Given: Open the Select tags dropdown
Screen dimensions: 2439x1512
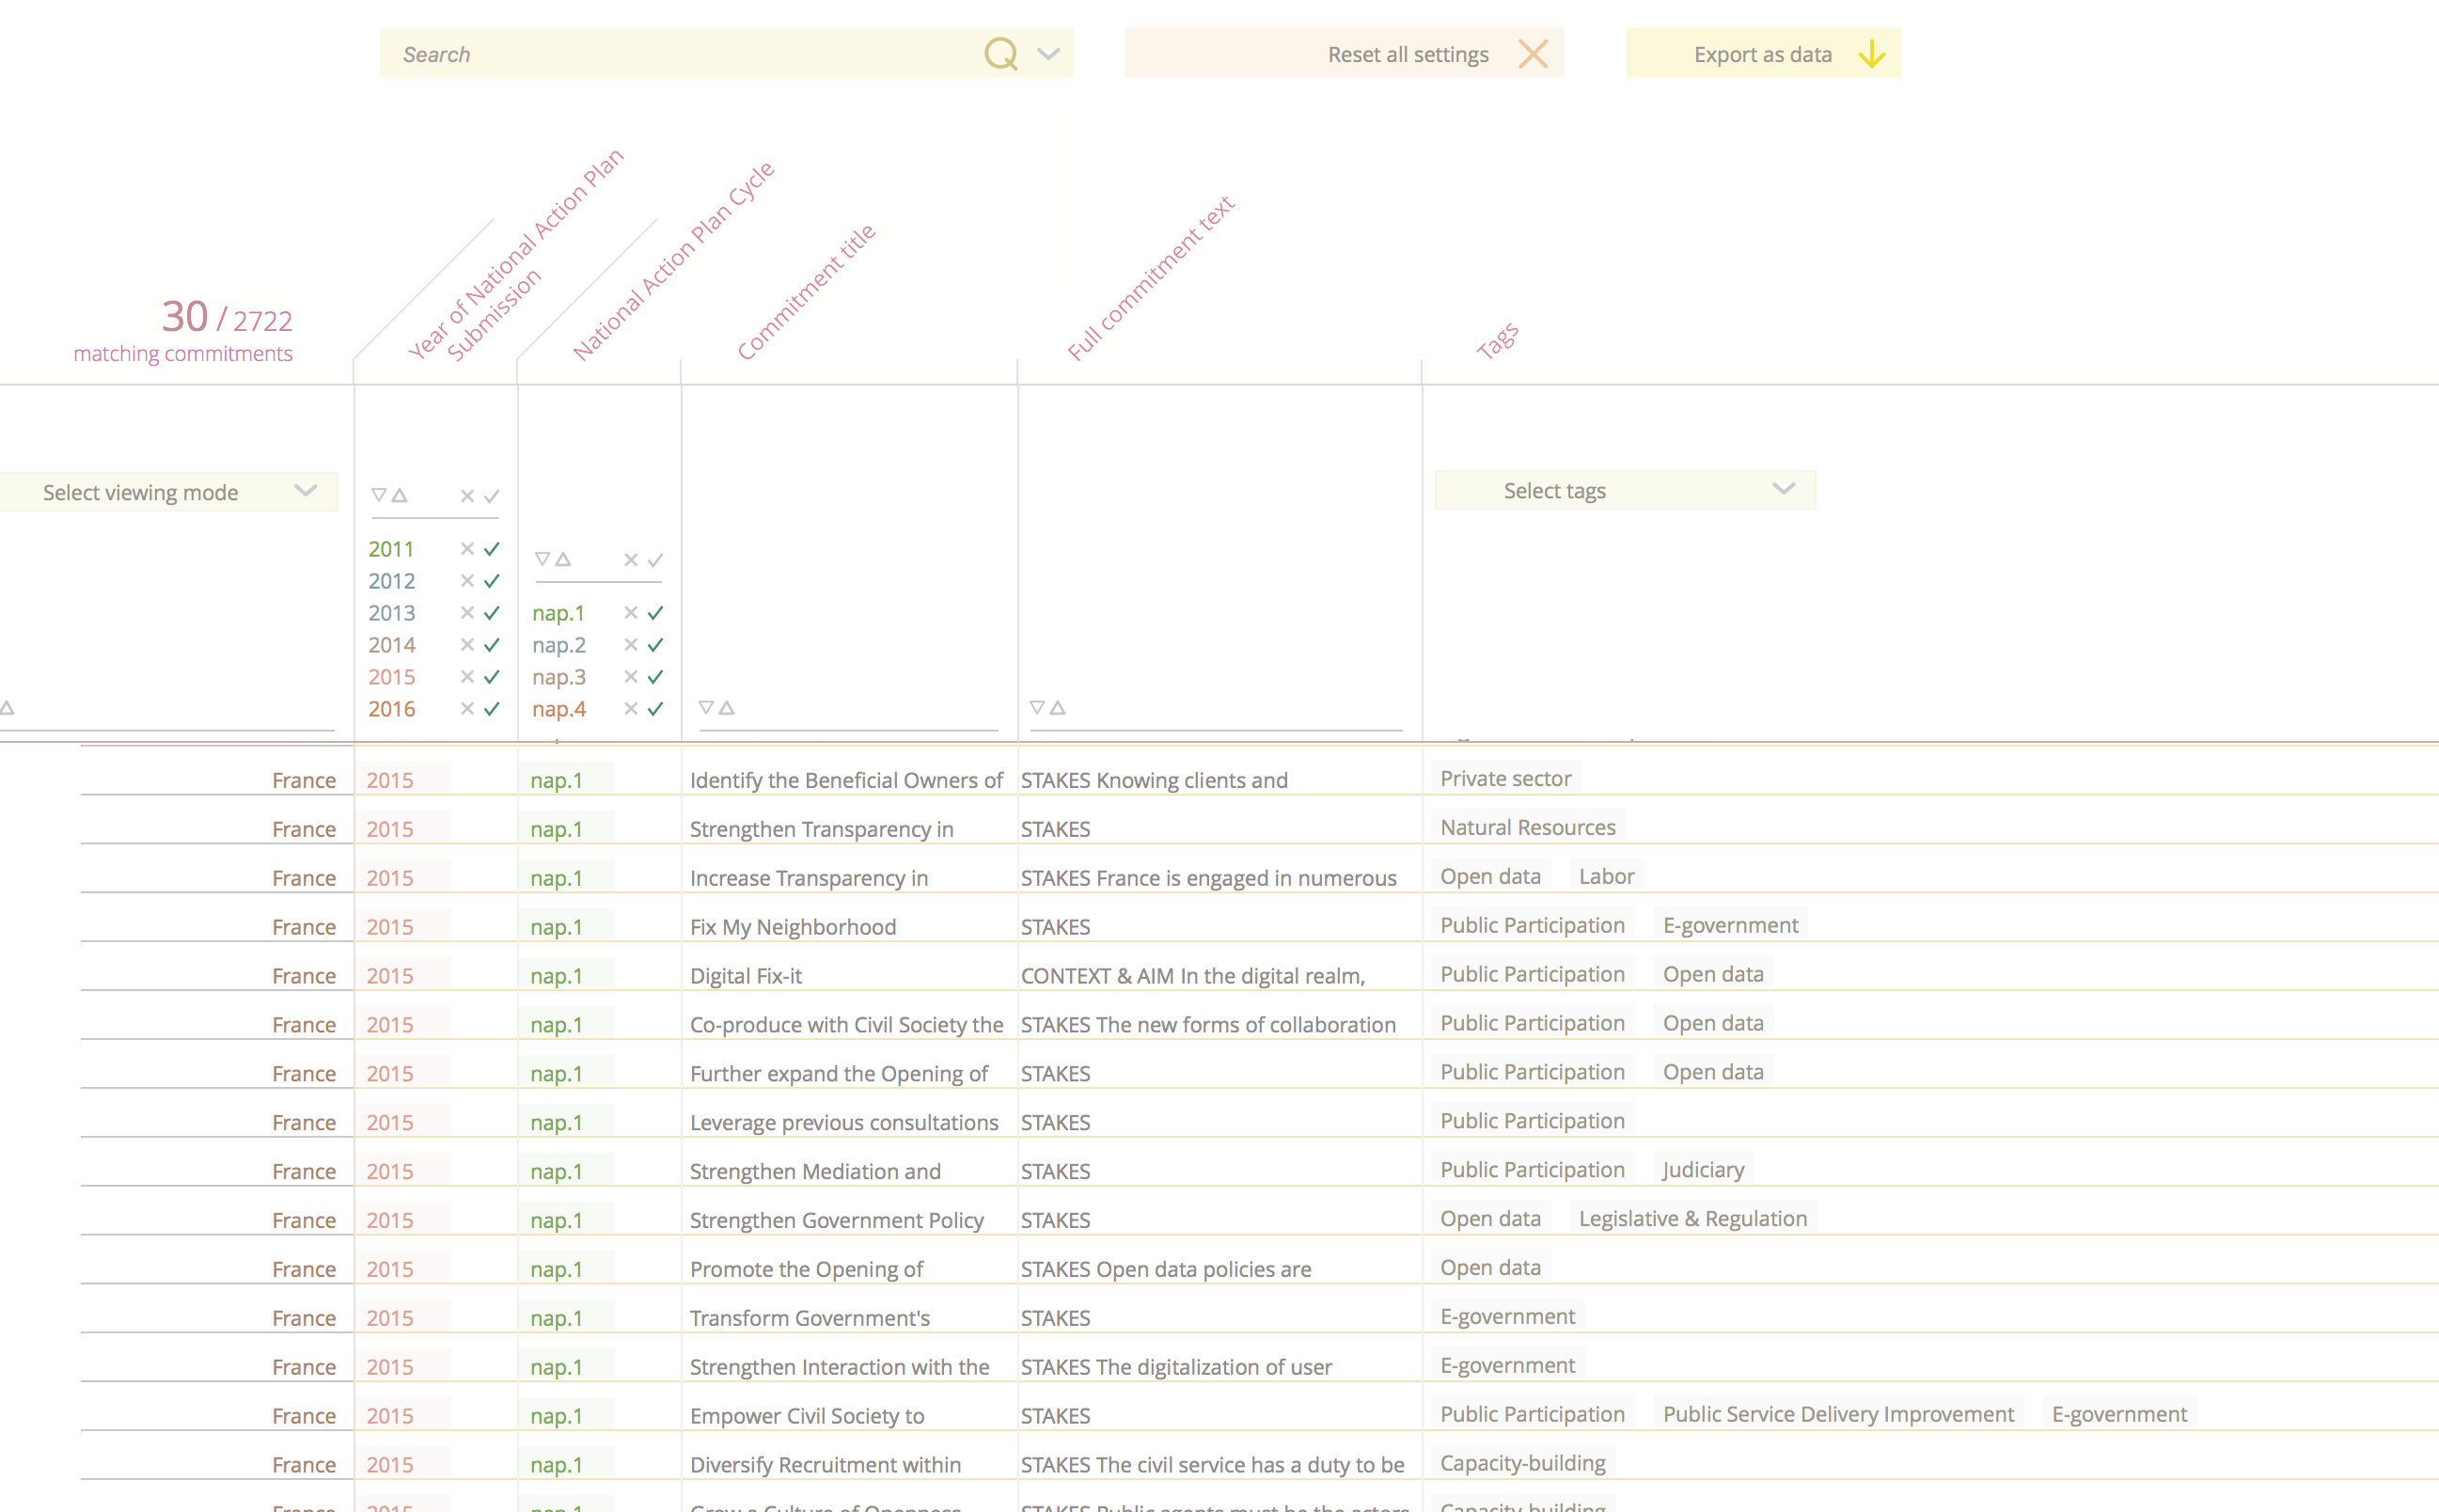Looking at the screenshot, I should pyautogui.click(x=1625, y=490).
